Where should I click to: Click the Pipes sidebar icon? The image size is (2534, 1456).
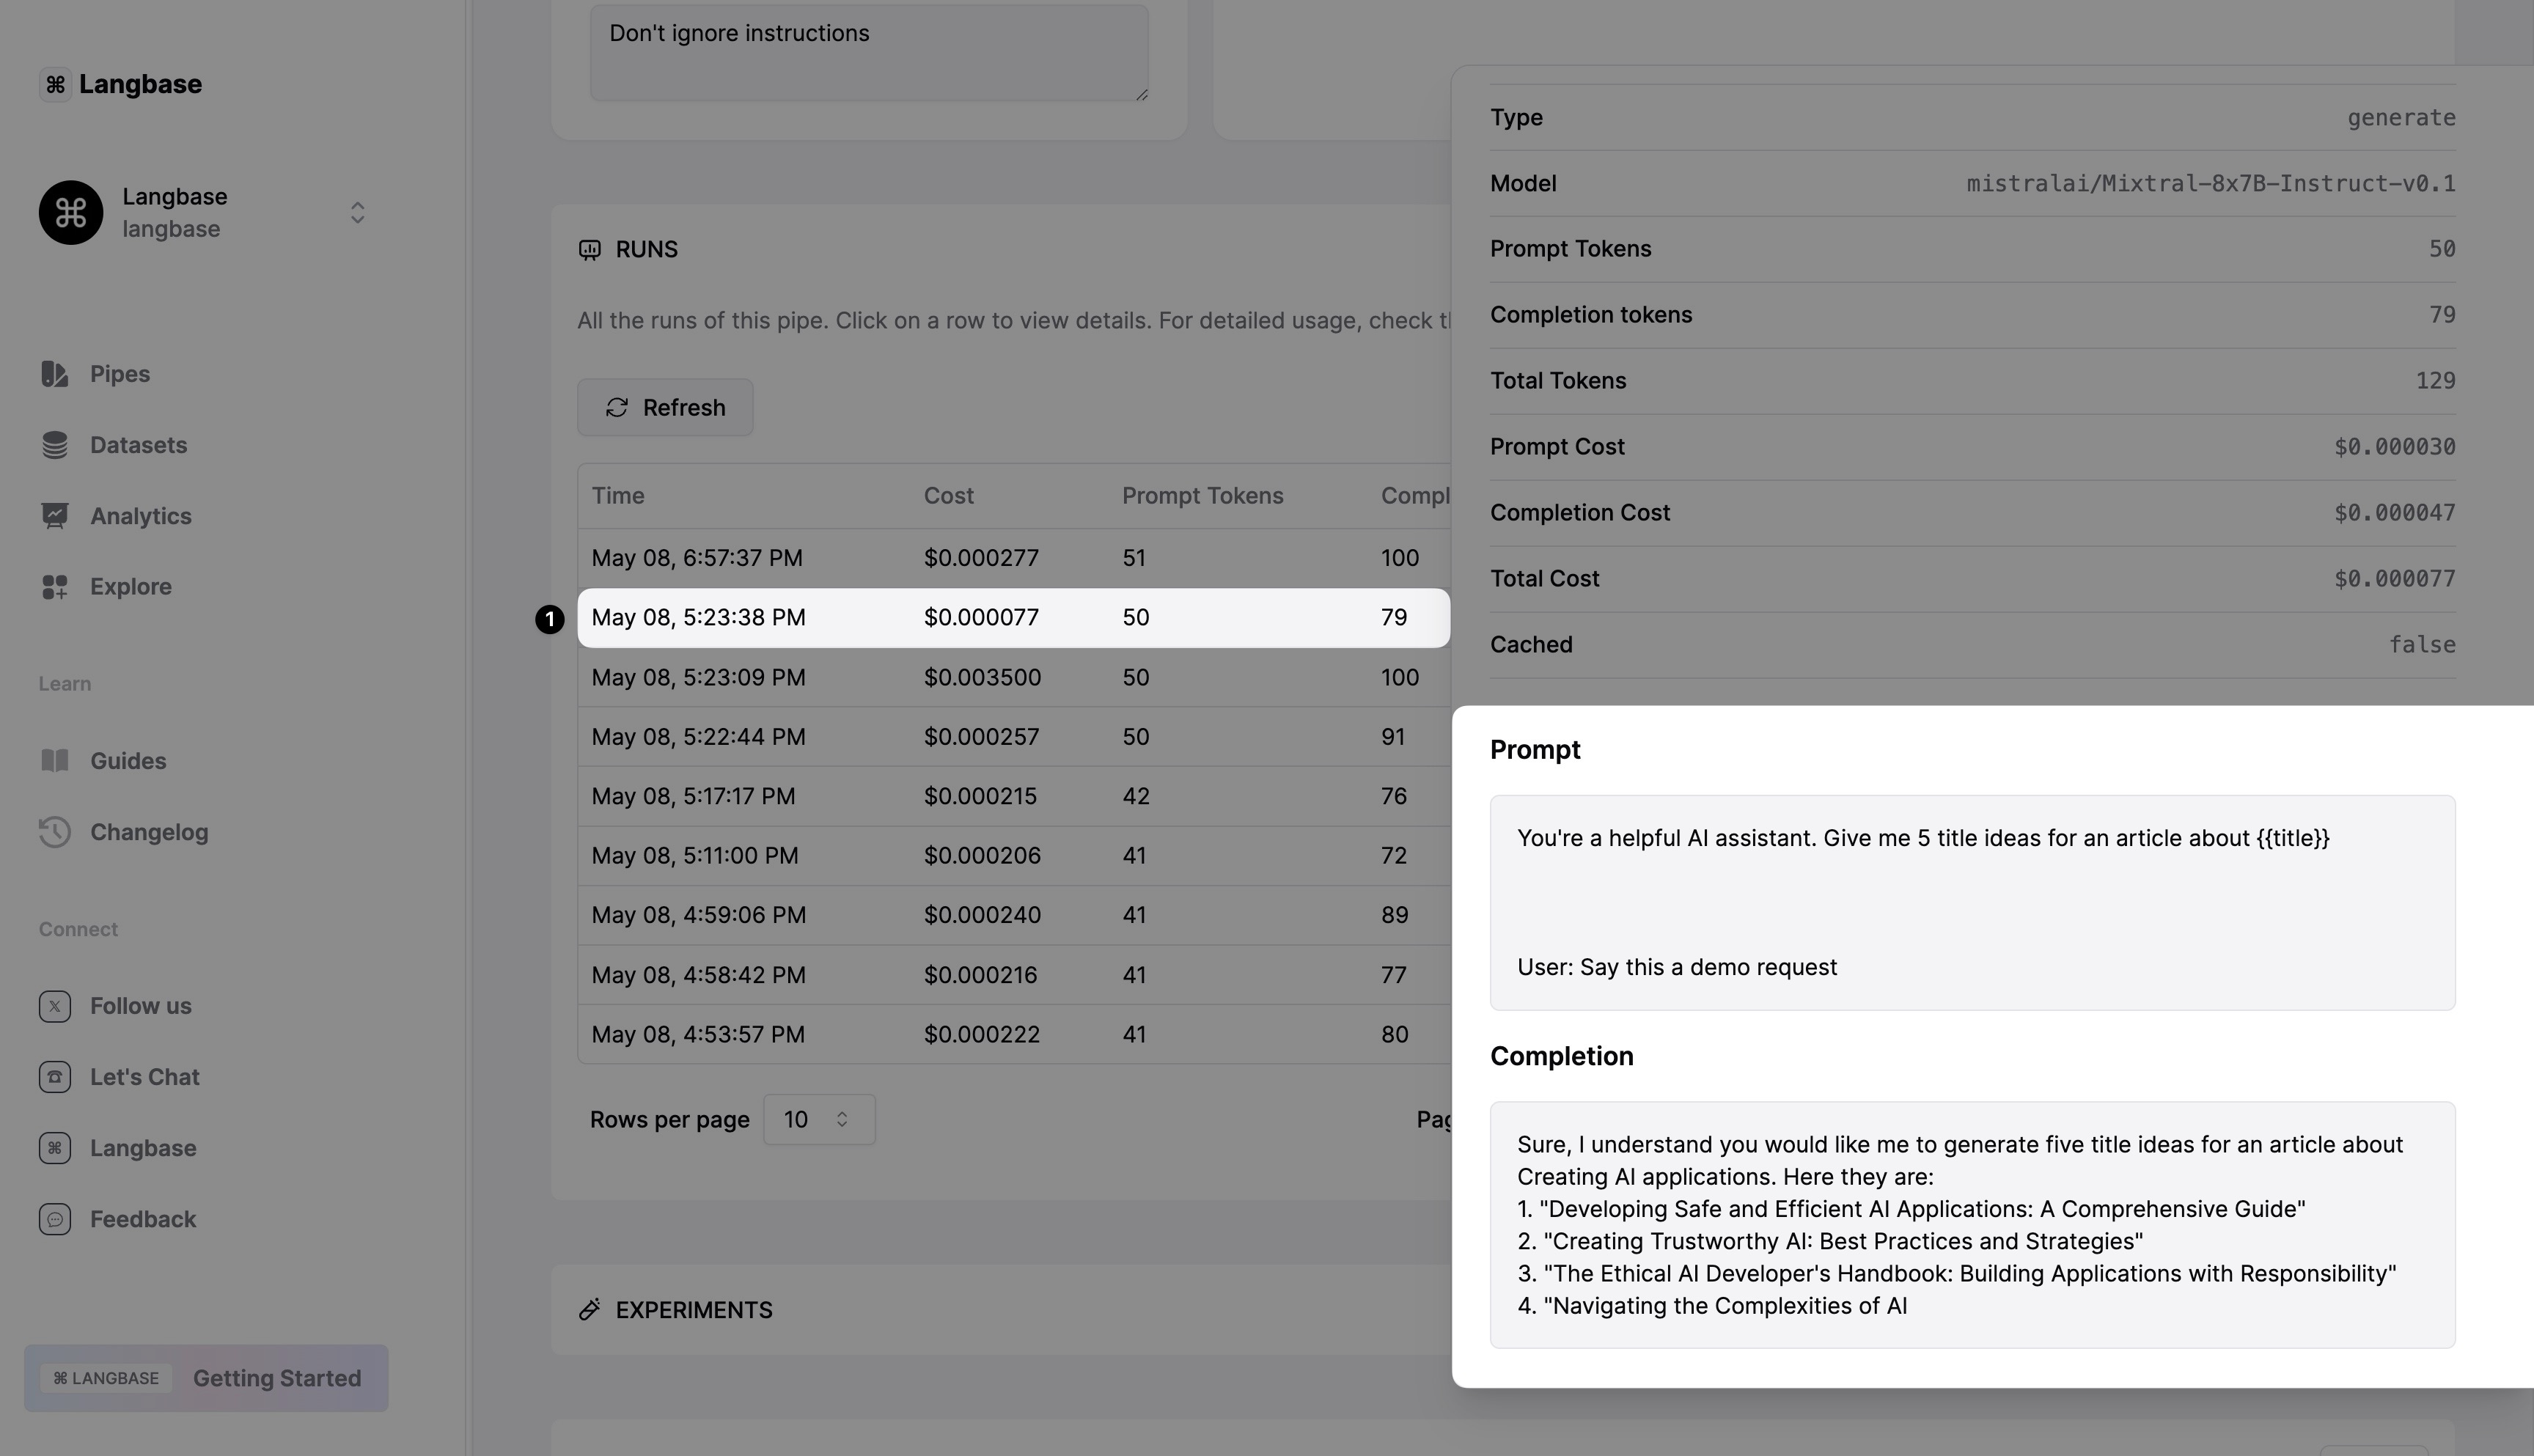pos(55,374)
